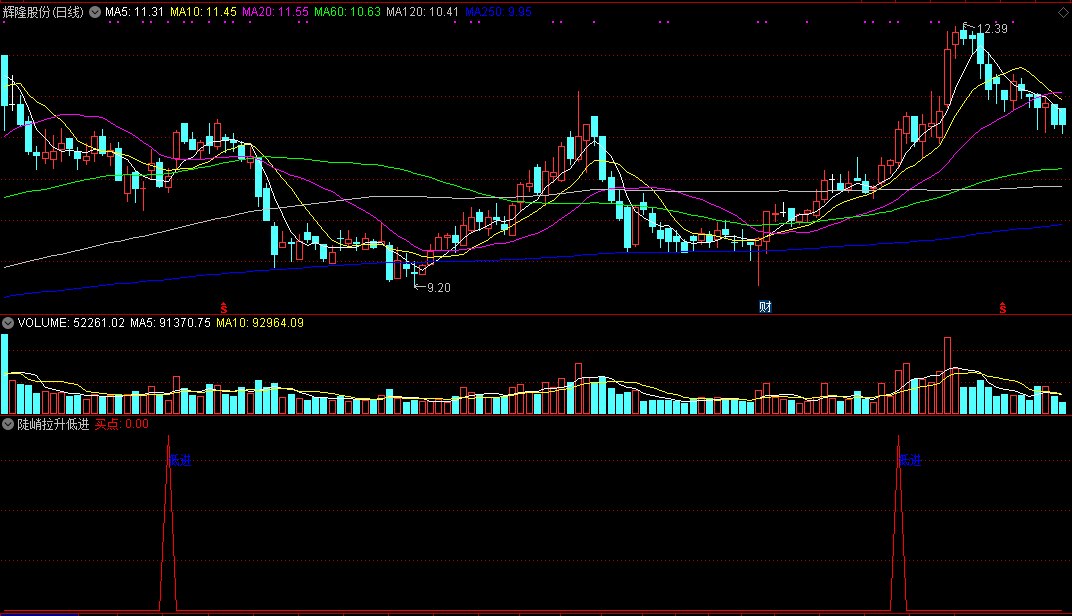Click the tallest red volume bar
Image resolution: width=1072 pixels, height=616 pixels.
[x=948, y=375]
